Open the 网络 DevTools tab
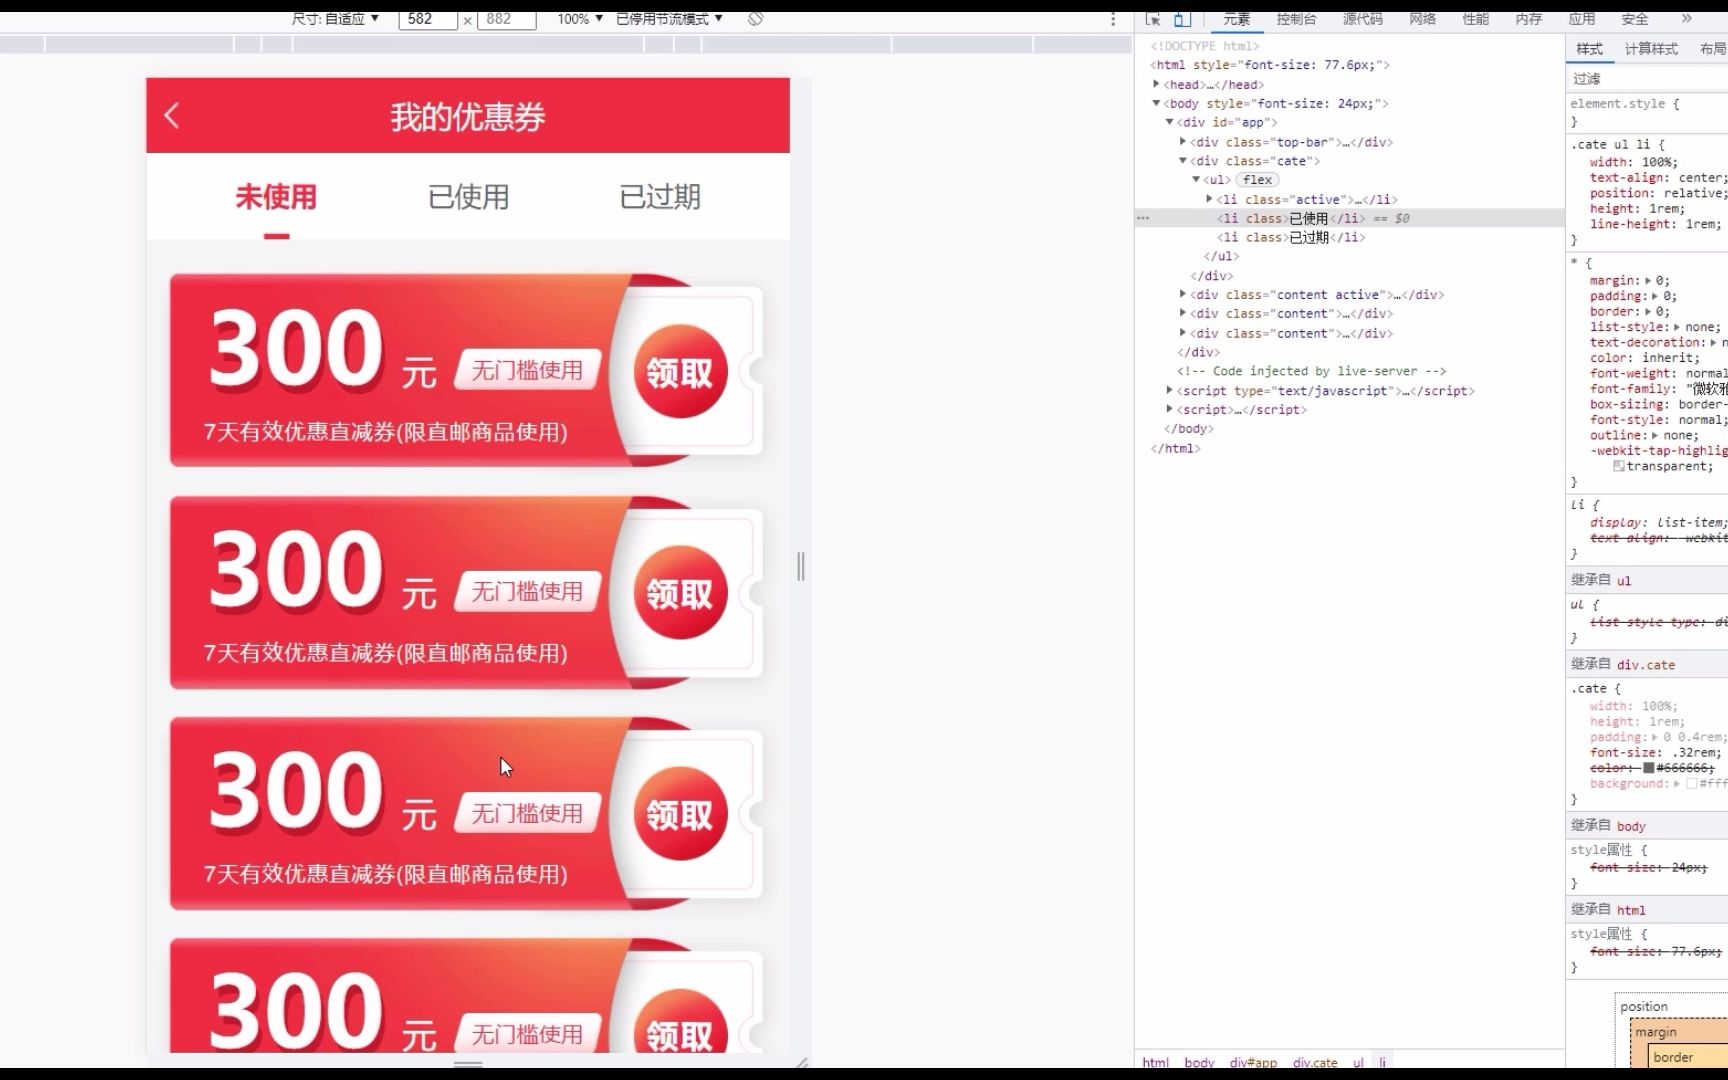The image size is (1728, 1080). pyautogui.click(x=1422, y=19)
